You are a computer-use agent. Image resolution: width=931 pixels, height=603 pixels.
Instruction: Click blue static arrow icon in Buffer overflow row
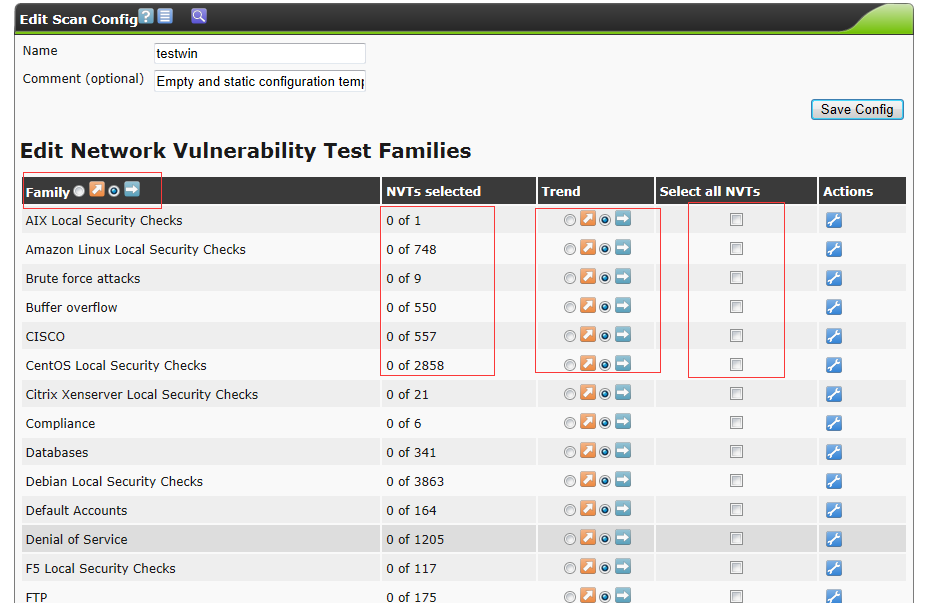click(623, 306)
